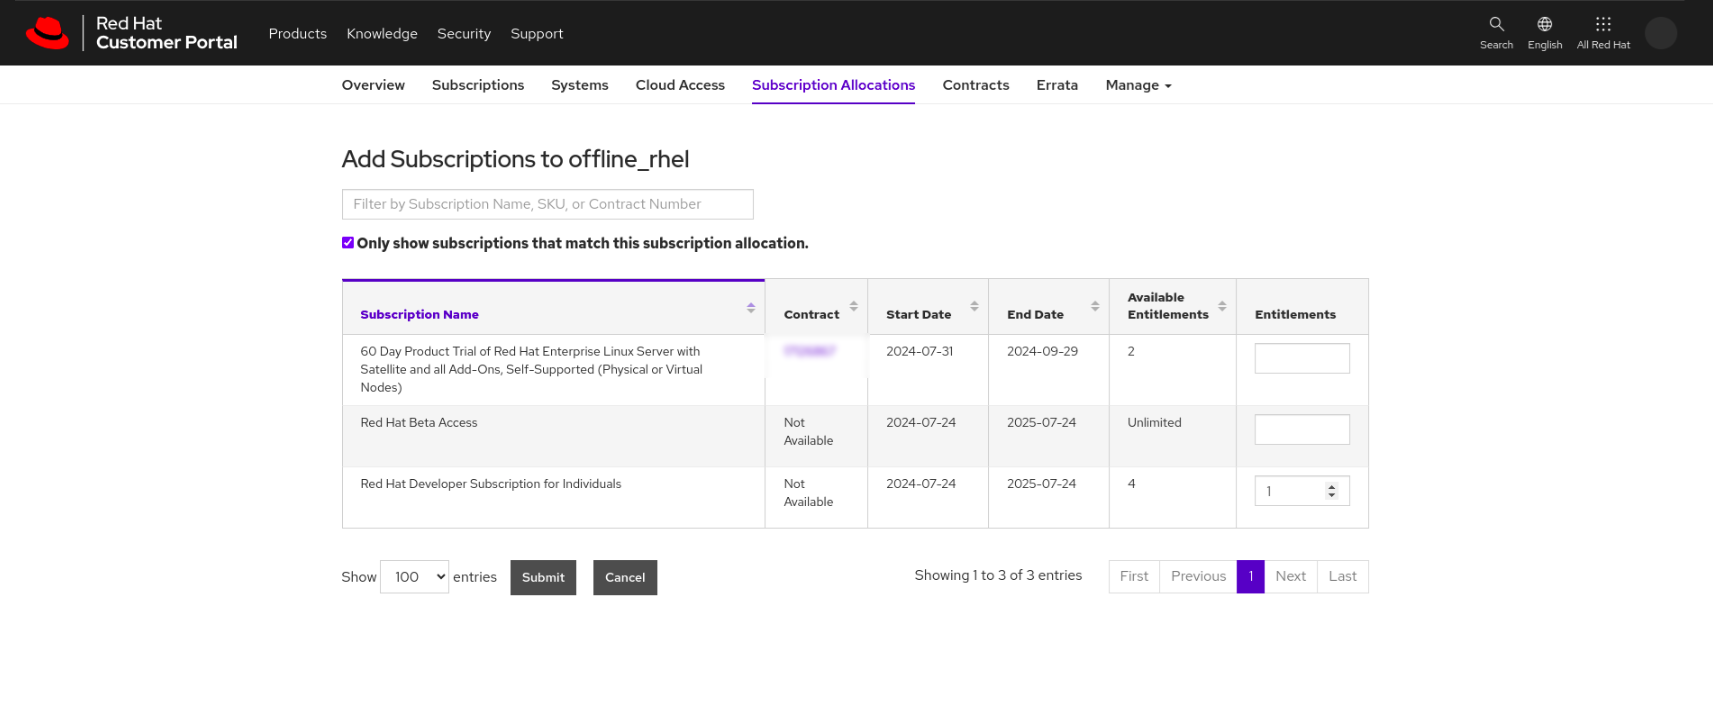Switch to the Subscriptions tab

pyautogui.click(x=478, y=85)
